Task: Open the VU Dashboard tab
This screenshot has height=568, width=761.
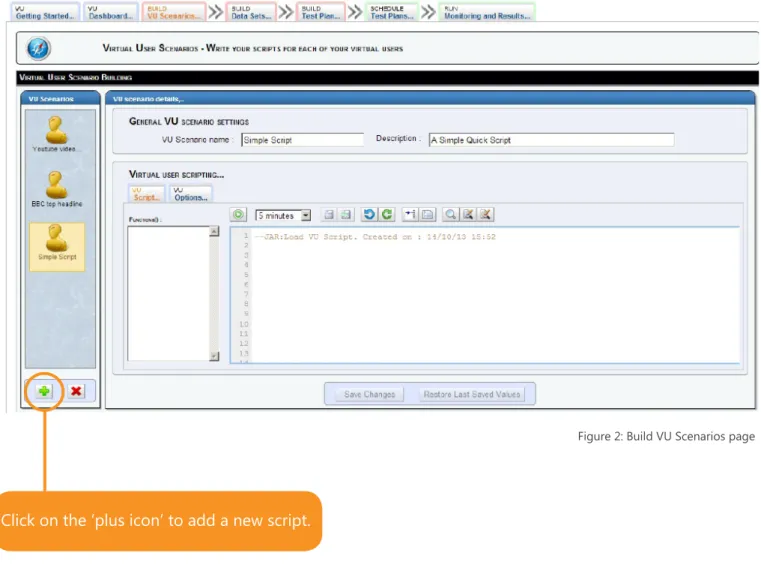Action: (111, 12)
